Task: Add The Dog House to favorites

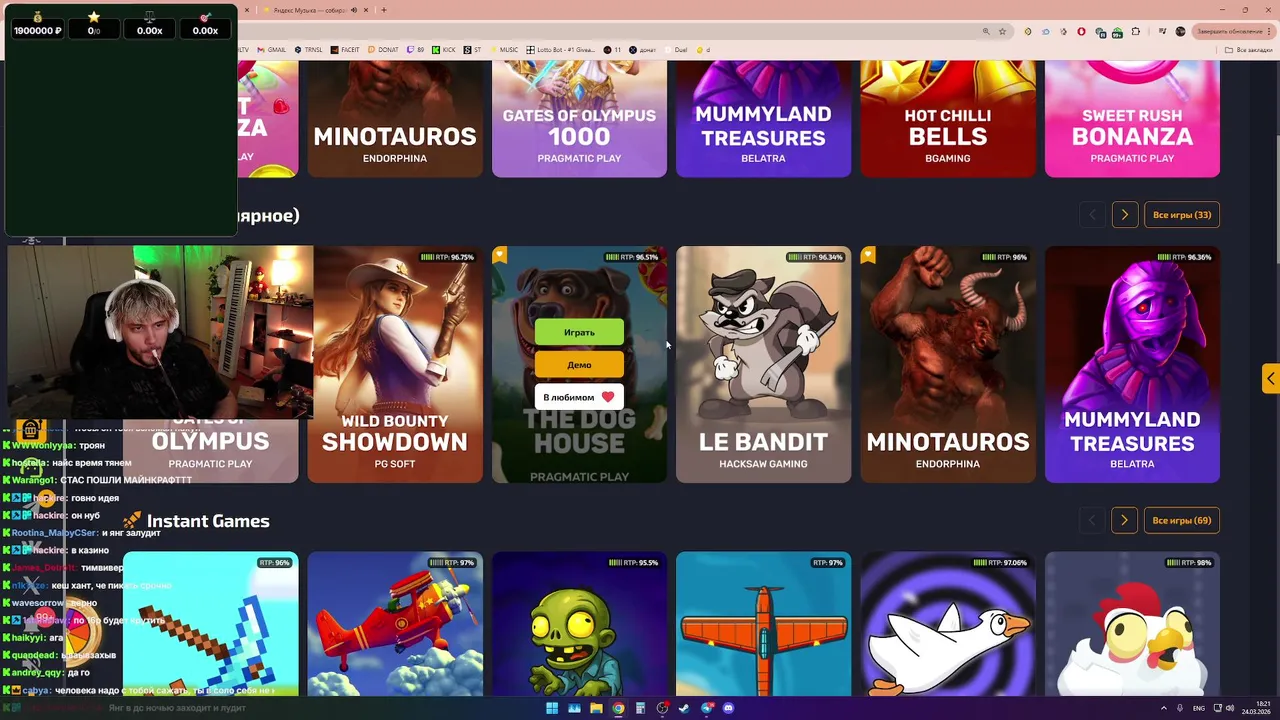Action: (579, 397)
